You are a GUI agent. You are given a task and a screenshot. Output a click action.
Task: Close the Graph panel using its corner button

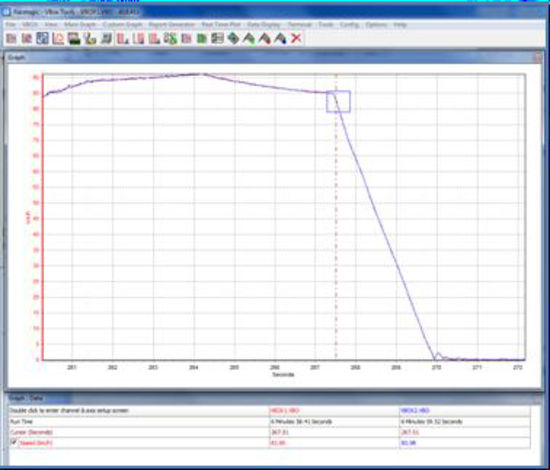538,58
